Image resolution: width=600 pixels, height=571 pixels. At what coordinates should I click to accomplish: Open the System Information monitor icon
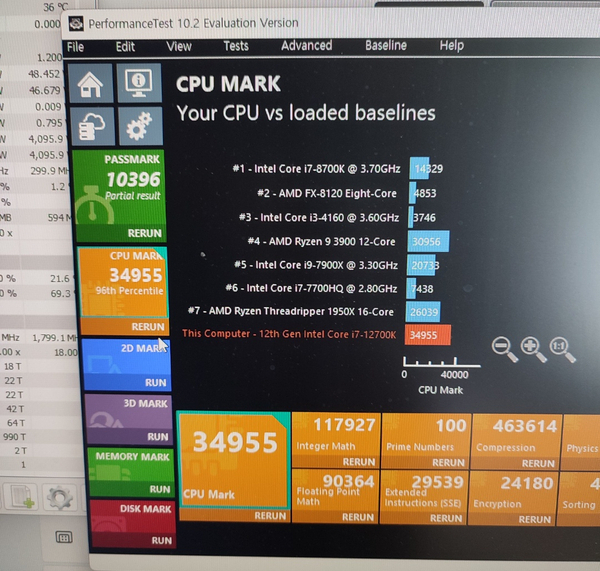pyautogui.click(x=139, y=83)
